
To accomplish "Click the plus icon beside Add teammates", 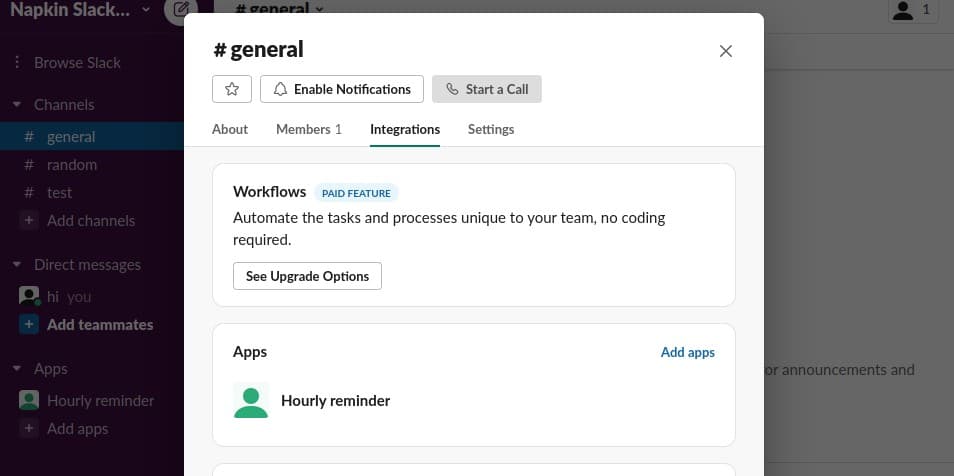I will click(29, 324).
